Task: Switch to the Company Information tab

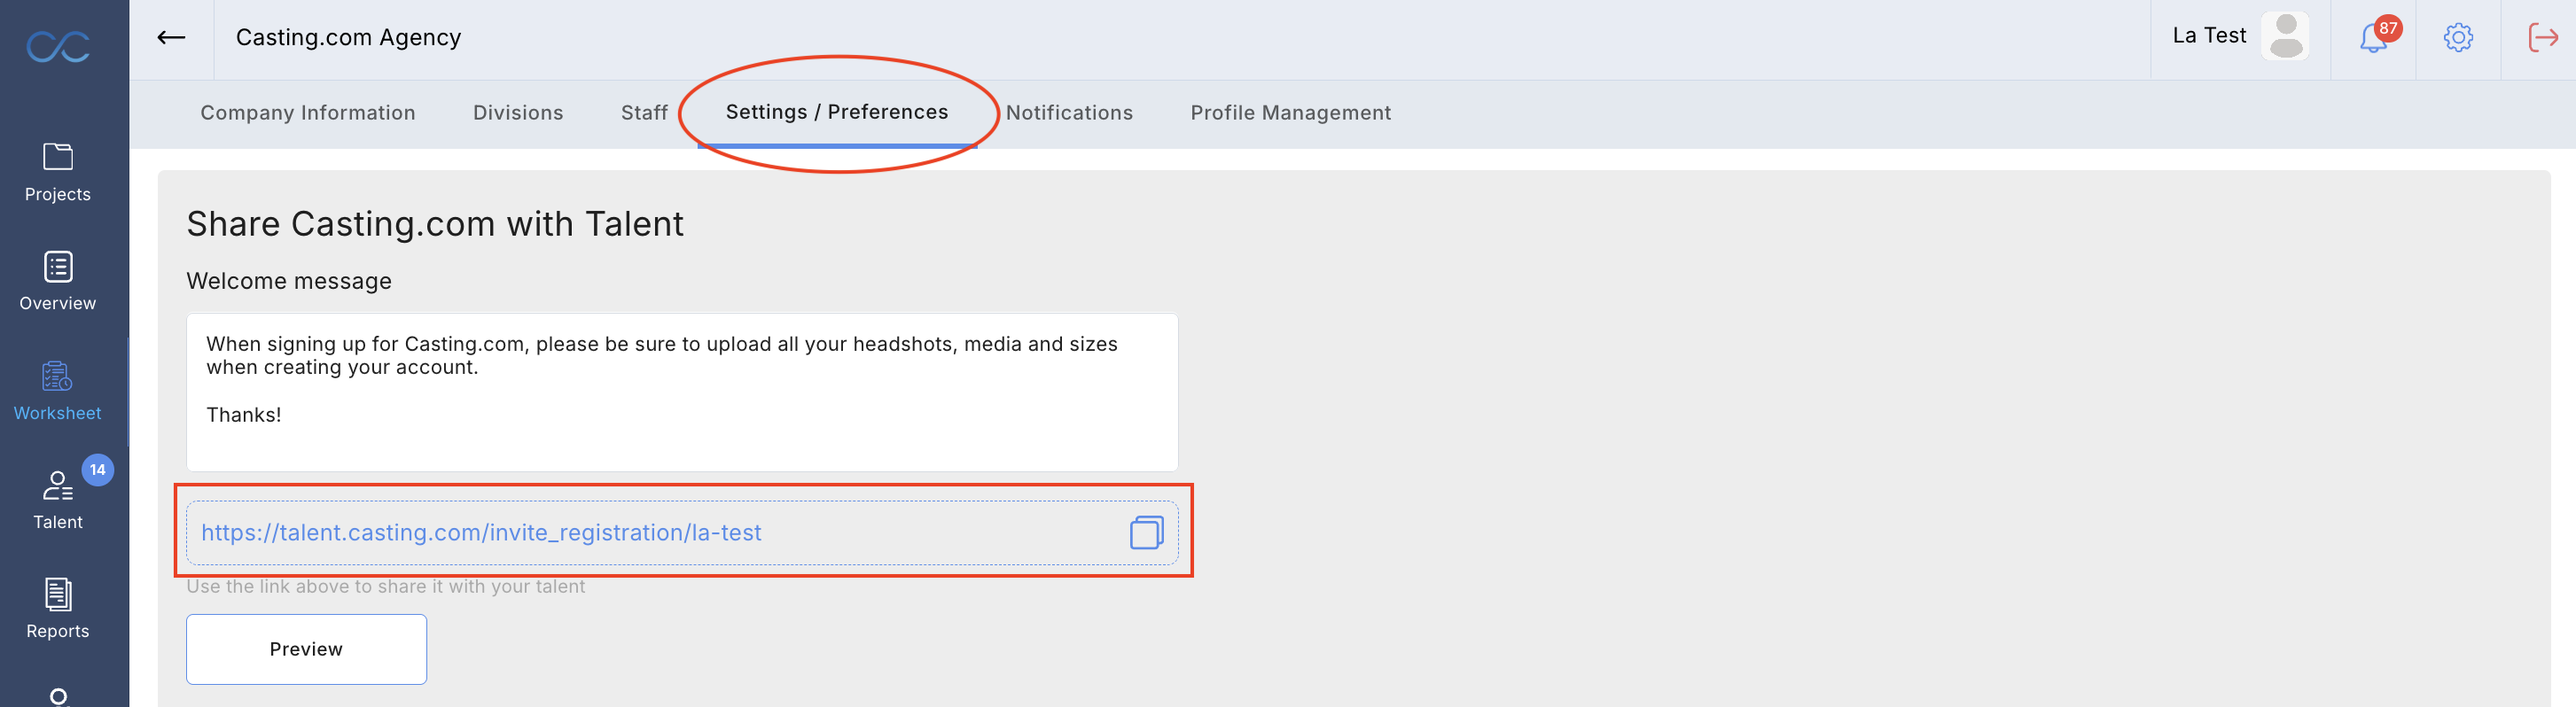Action: click(308, 113)
